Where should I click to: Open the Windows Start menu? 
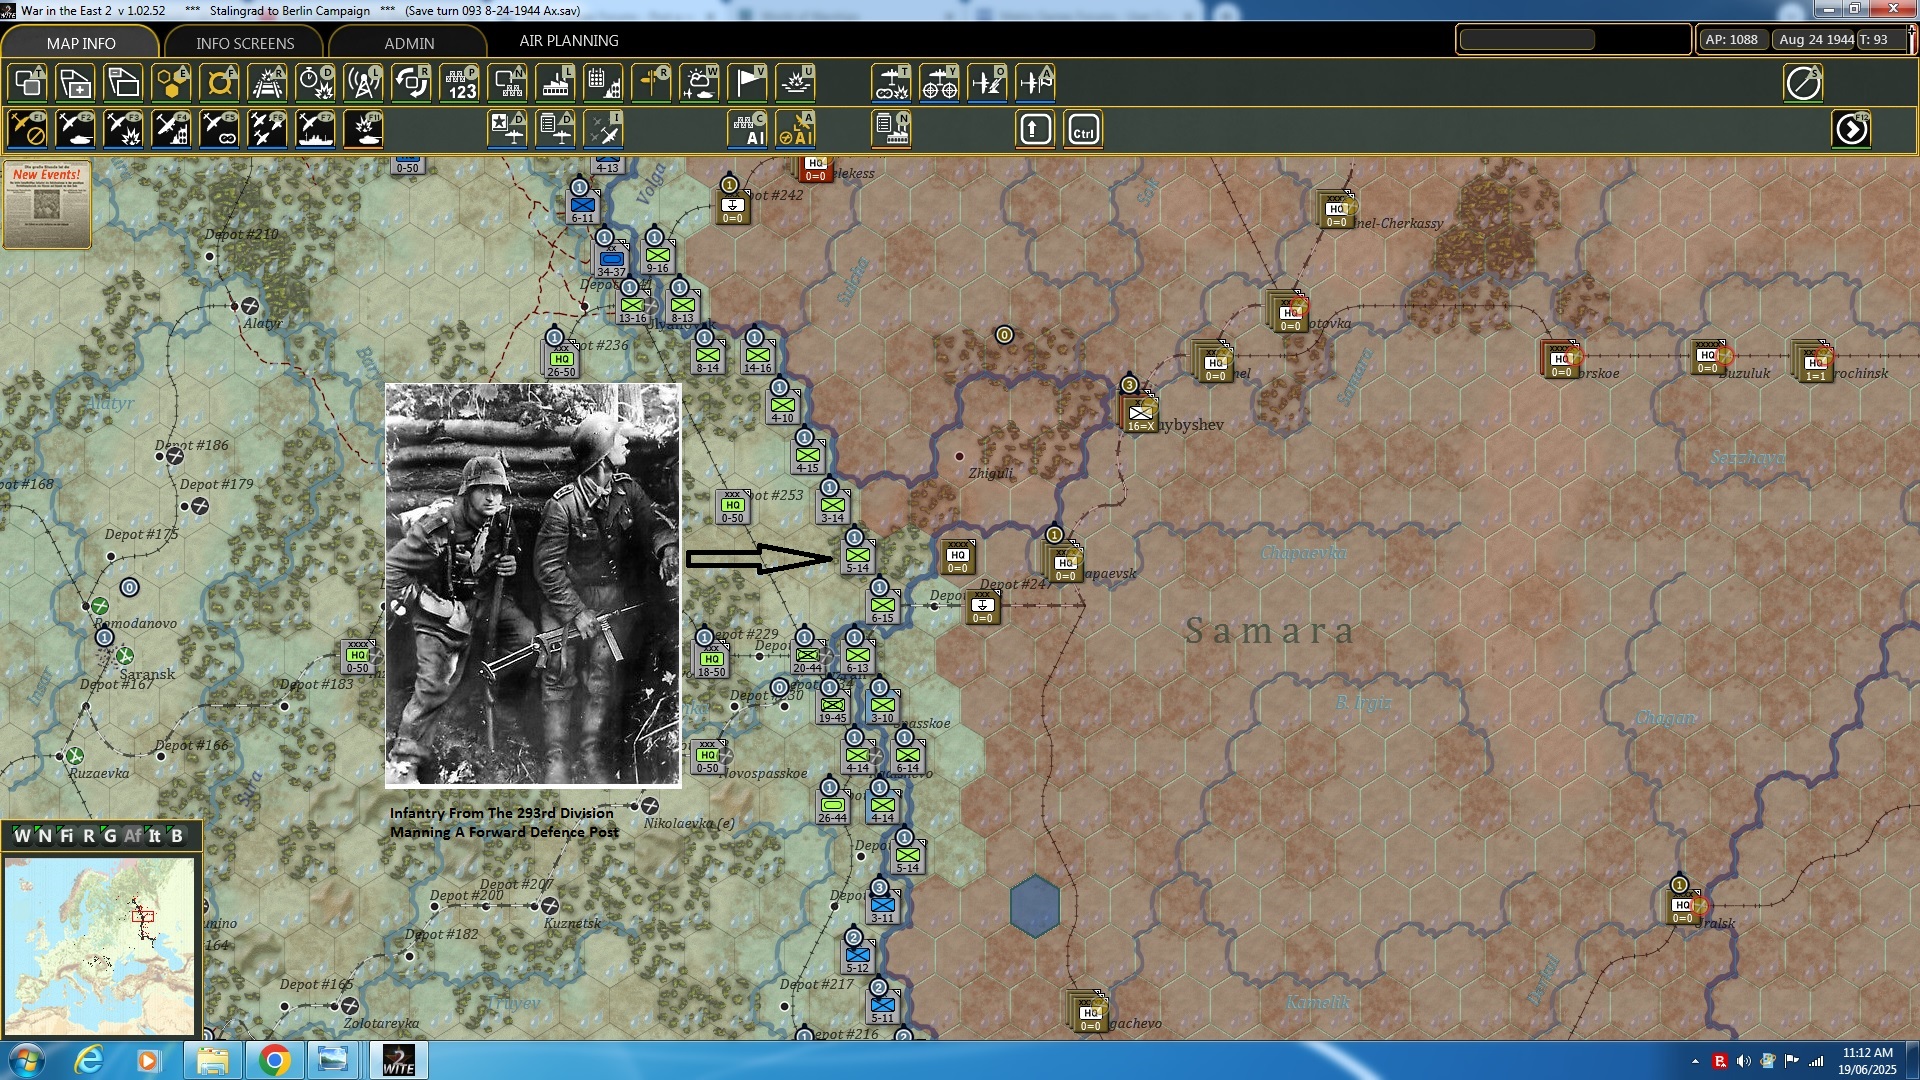coord(26,1060)
